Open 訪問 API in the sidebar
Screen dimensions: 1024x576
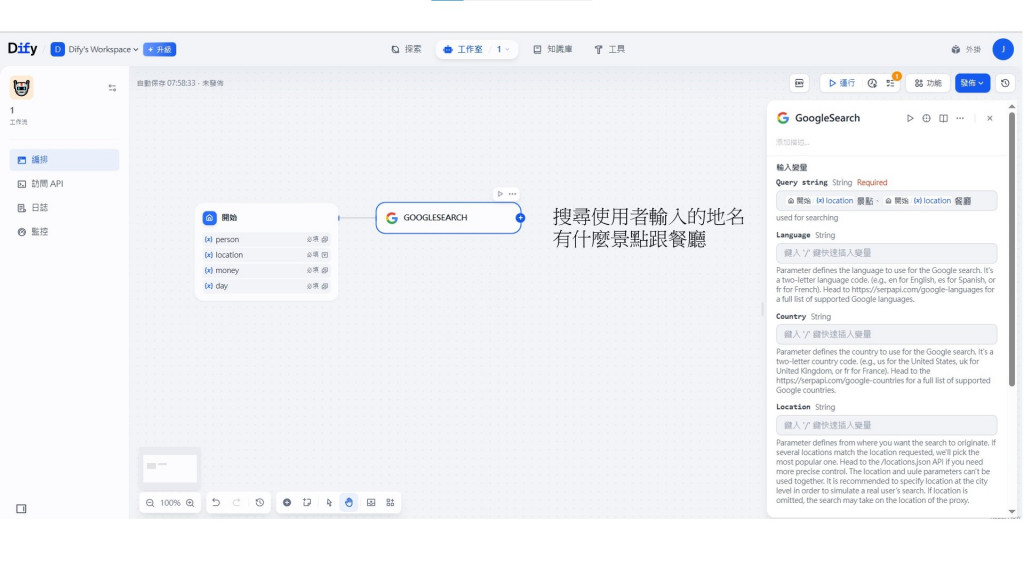pos(64,184)
